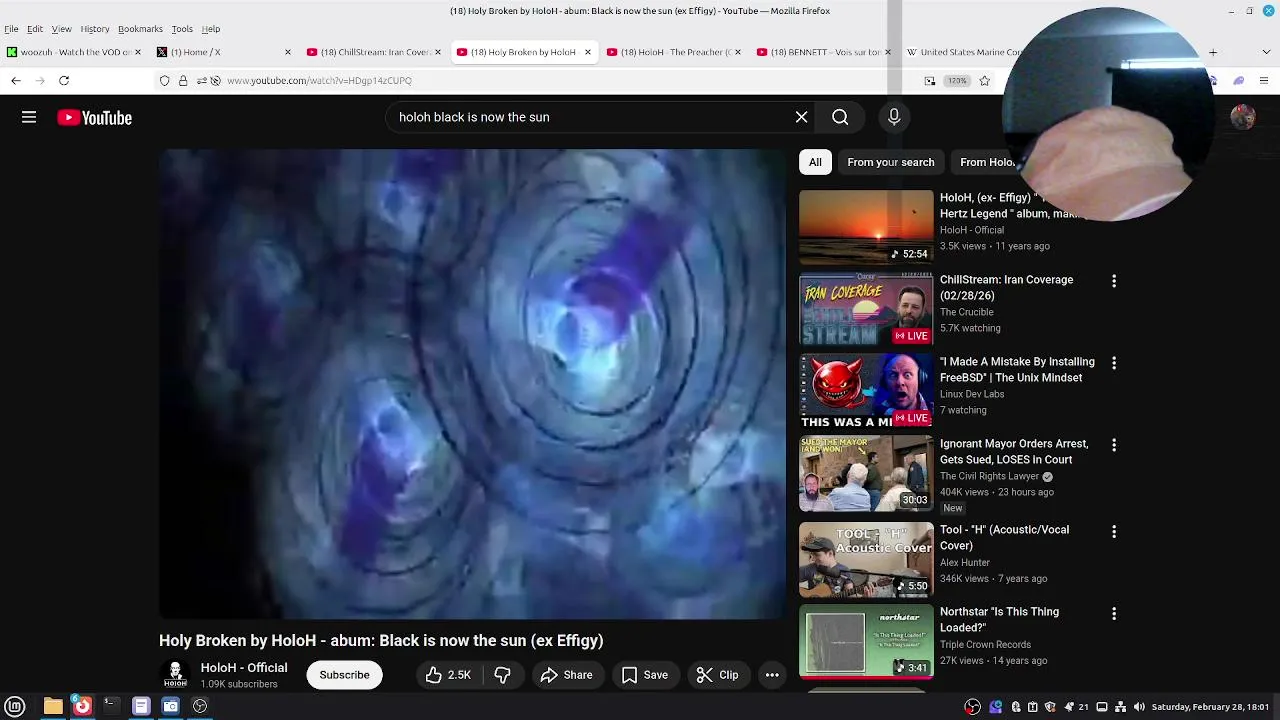The image size is (1280, 720).
Task: Open HoloH - Official channel avatar
Action: click(x=175, y=675)
